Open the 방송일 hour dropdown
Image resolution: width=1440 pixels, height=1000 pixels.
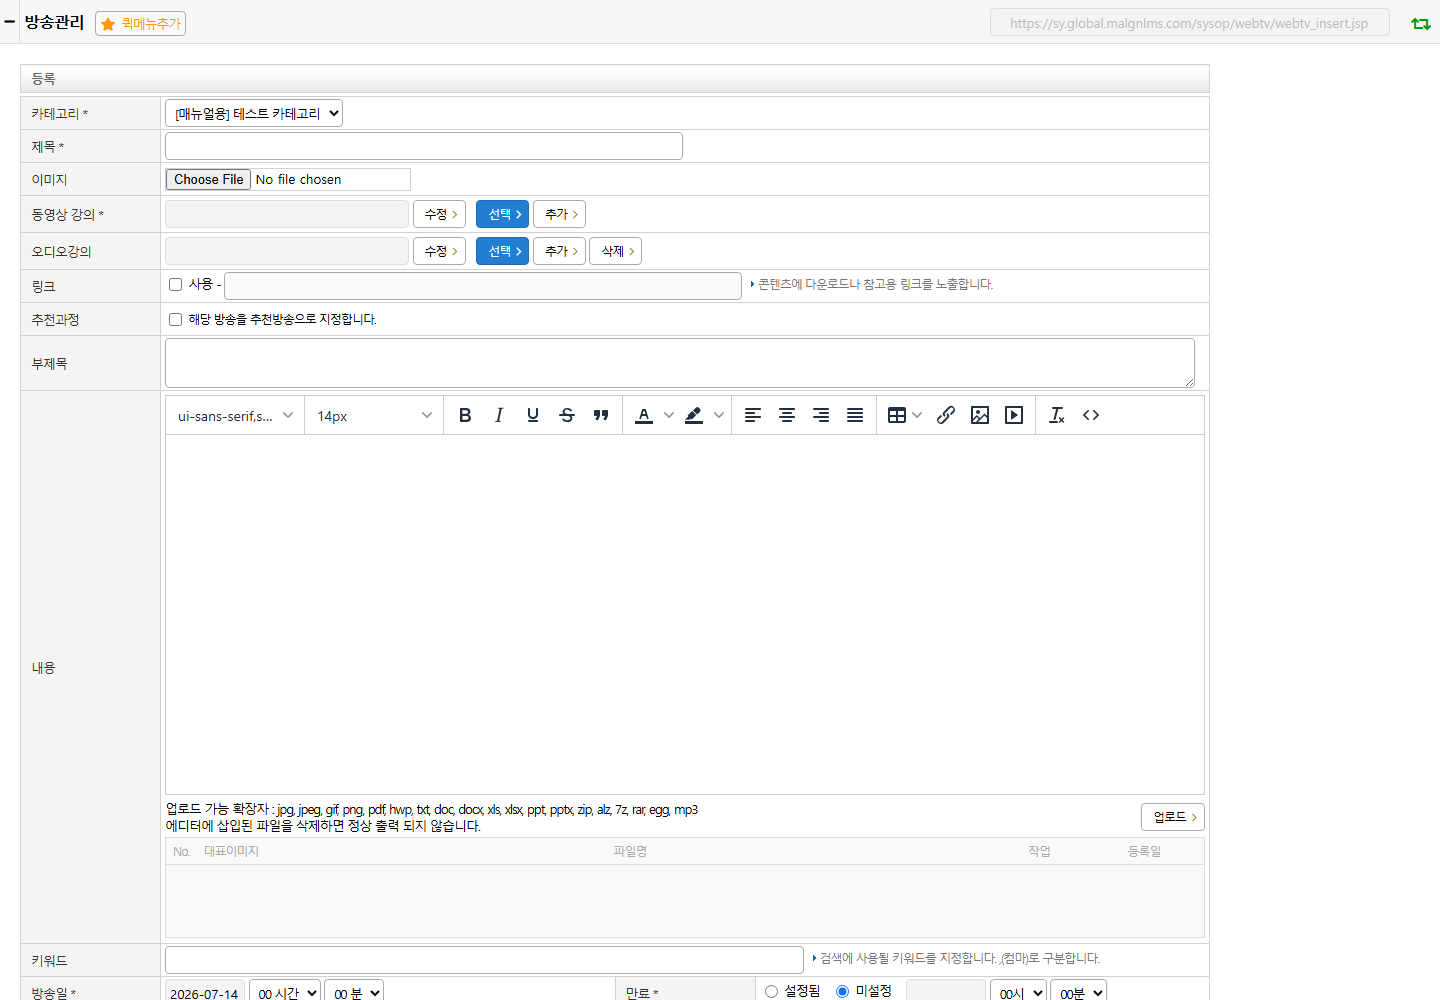(x=285, y=992)
